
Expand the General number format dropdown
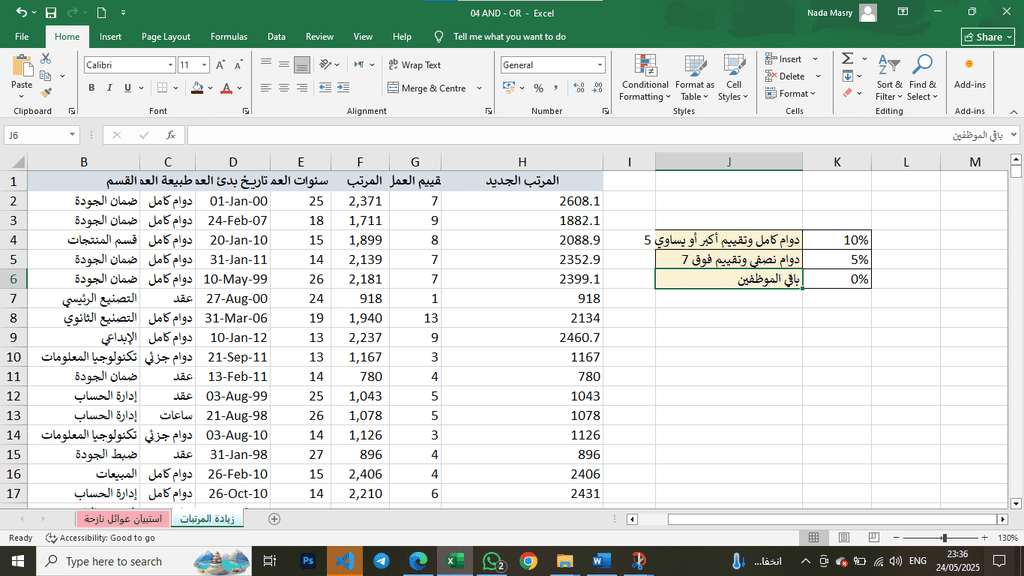point(600,65)
